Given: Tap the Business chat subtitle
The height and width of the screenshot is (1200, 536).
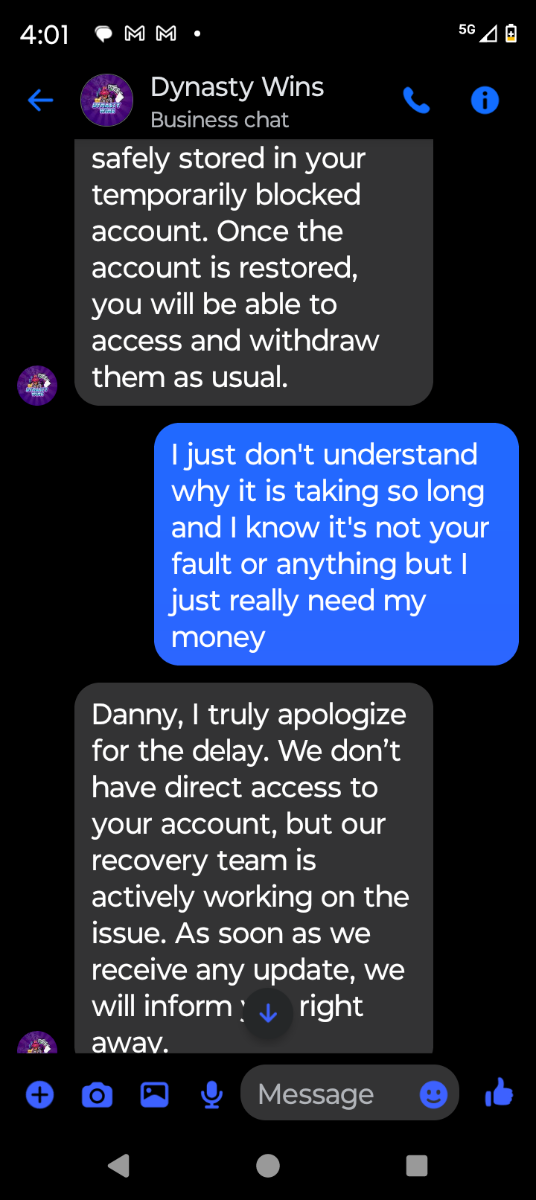Looking at the screenshot, I should pos(219,120).
